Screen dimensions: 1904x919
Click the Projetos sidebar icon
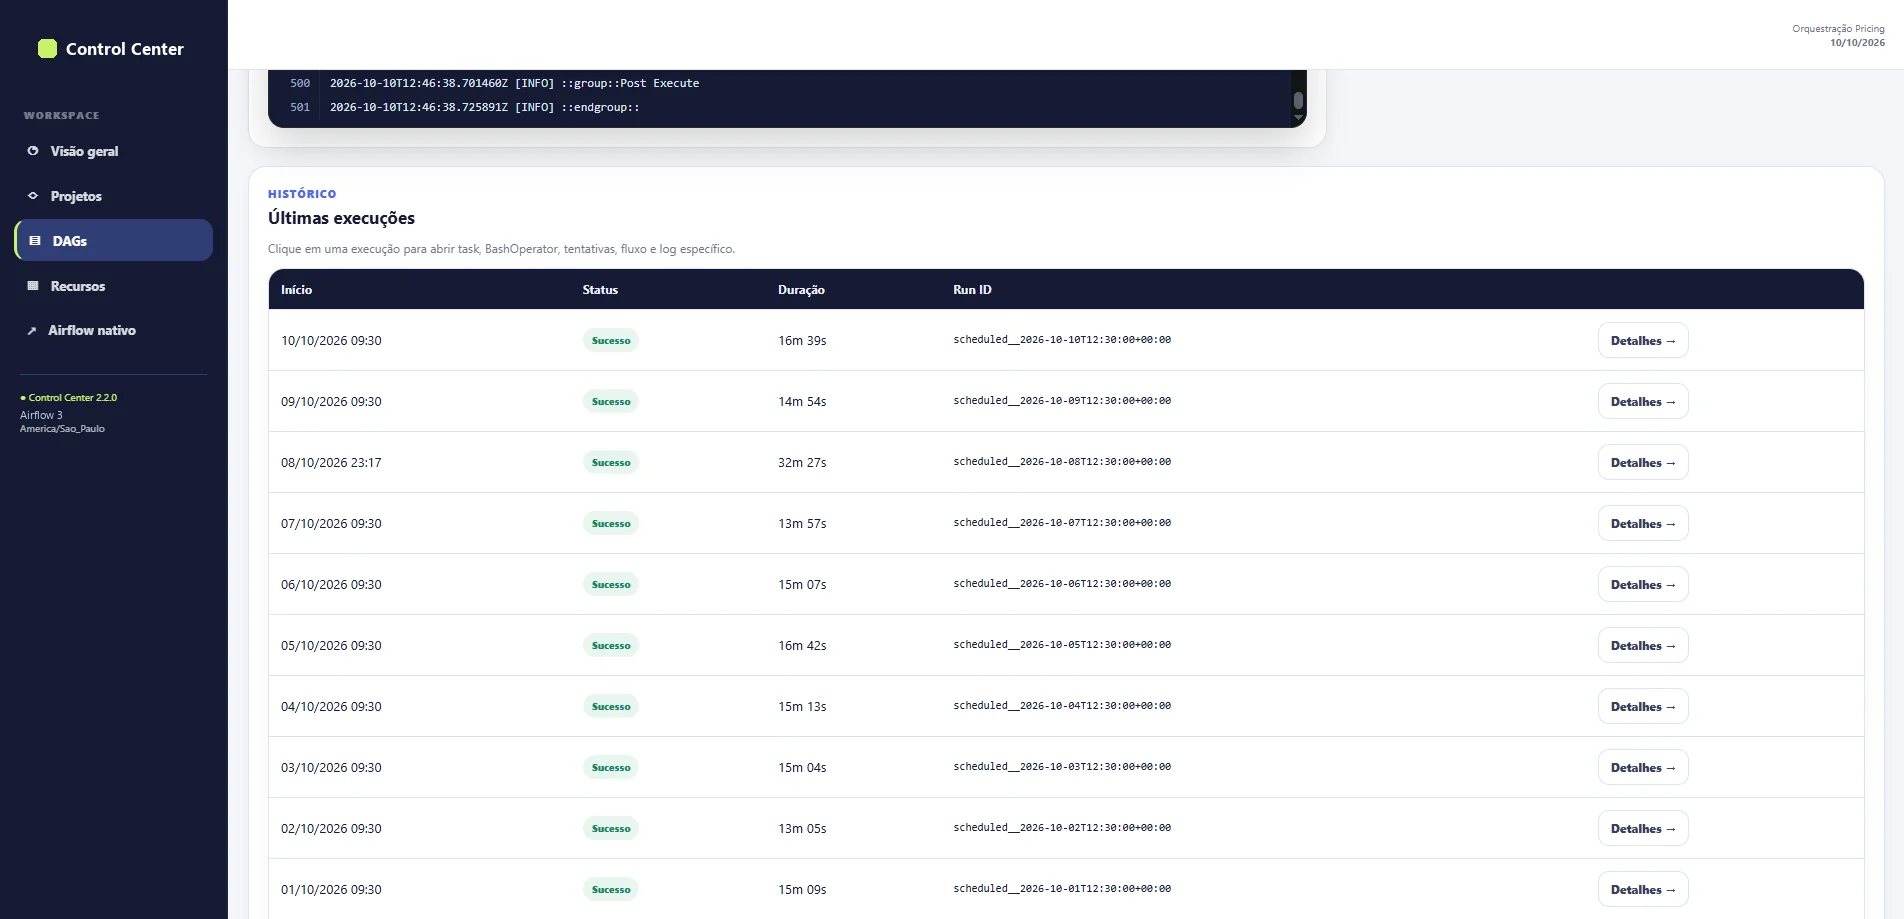(x=33, y=196)
